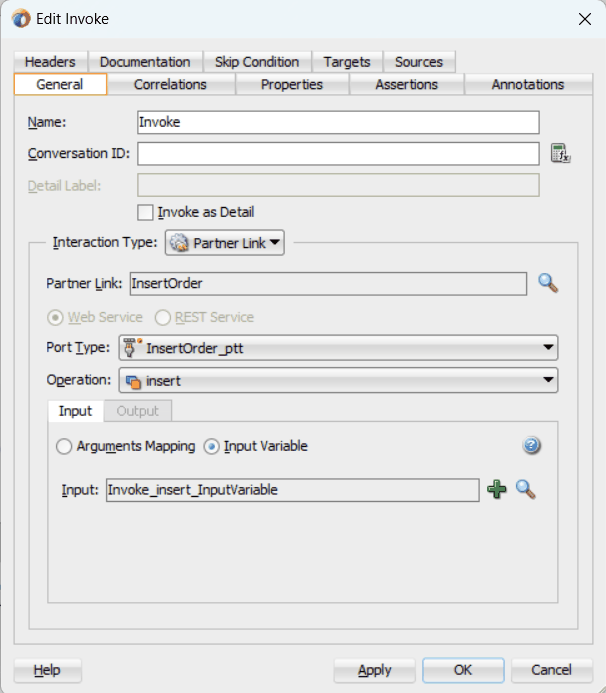606x693 pixels.
Task: Select the Arguments Mapping radio button
Action: pos(64,446)
